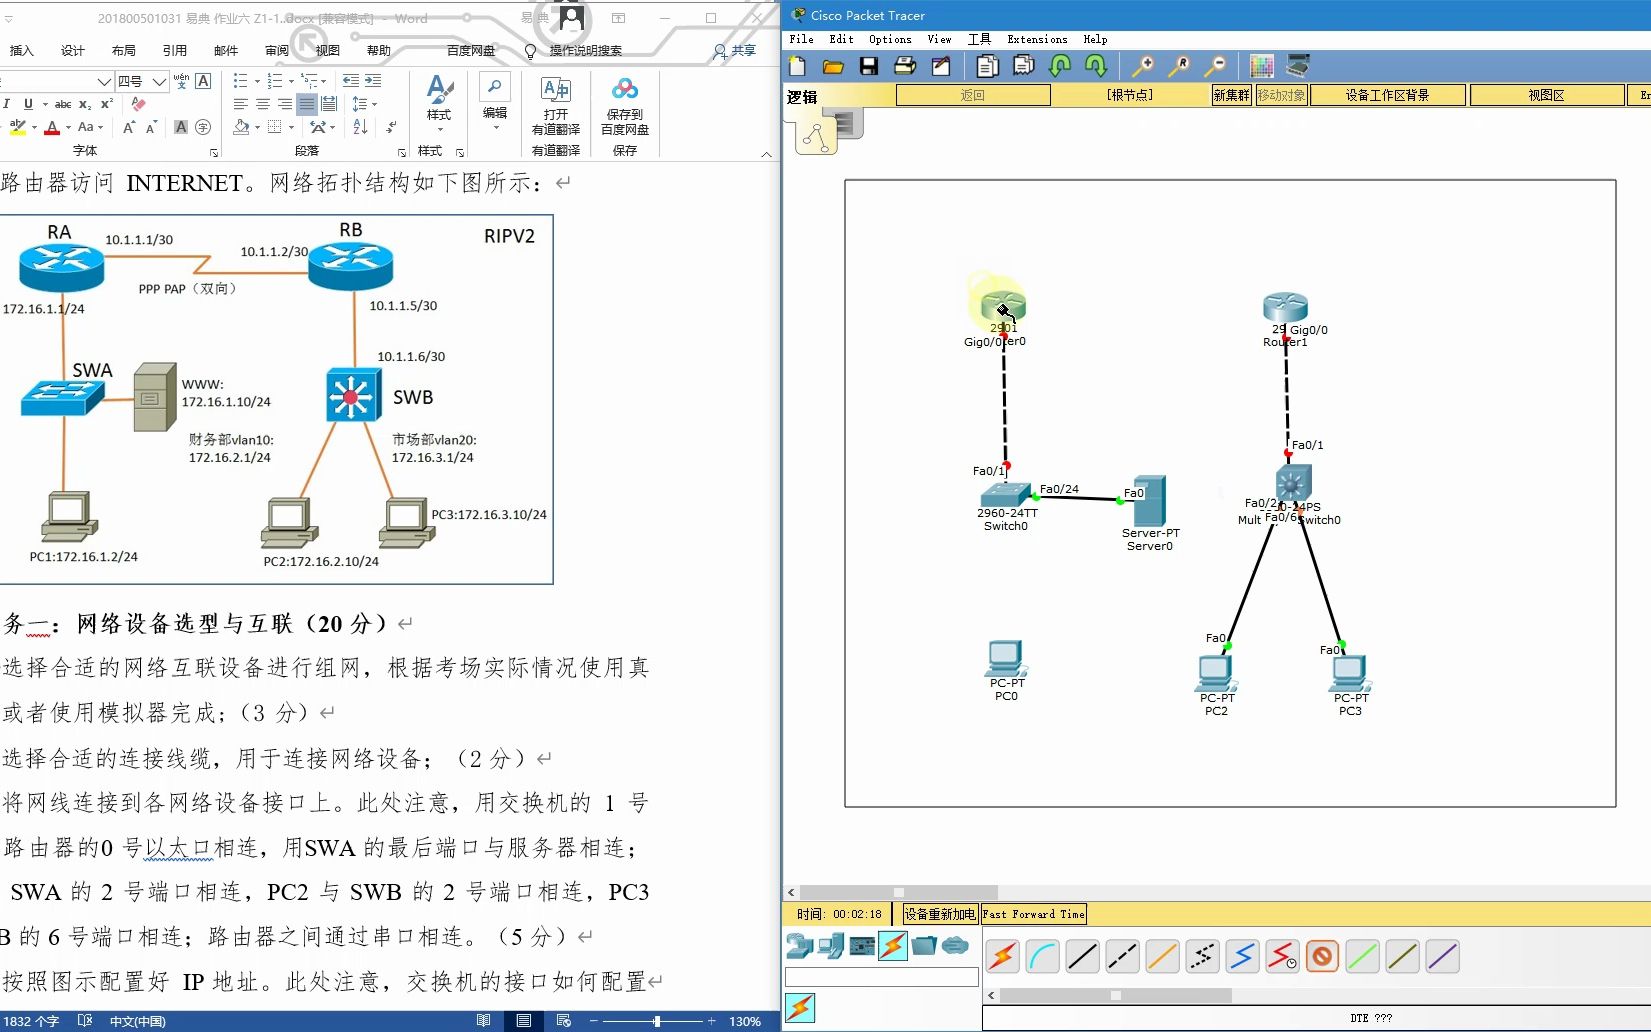Image resolution: width=1651 pixels, height=1032 pixels.
Task: Open the custom device palette color tool
Action: pyautogui.click(x=1262, y=65)
